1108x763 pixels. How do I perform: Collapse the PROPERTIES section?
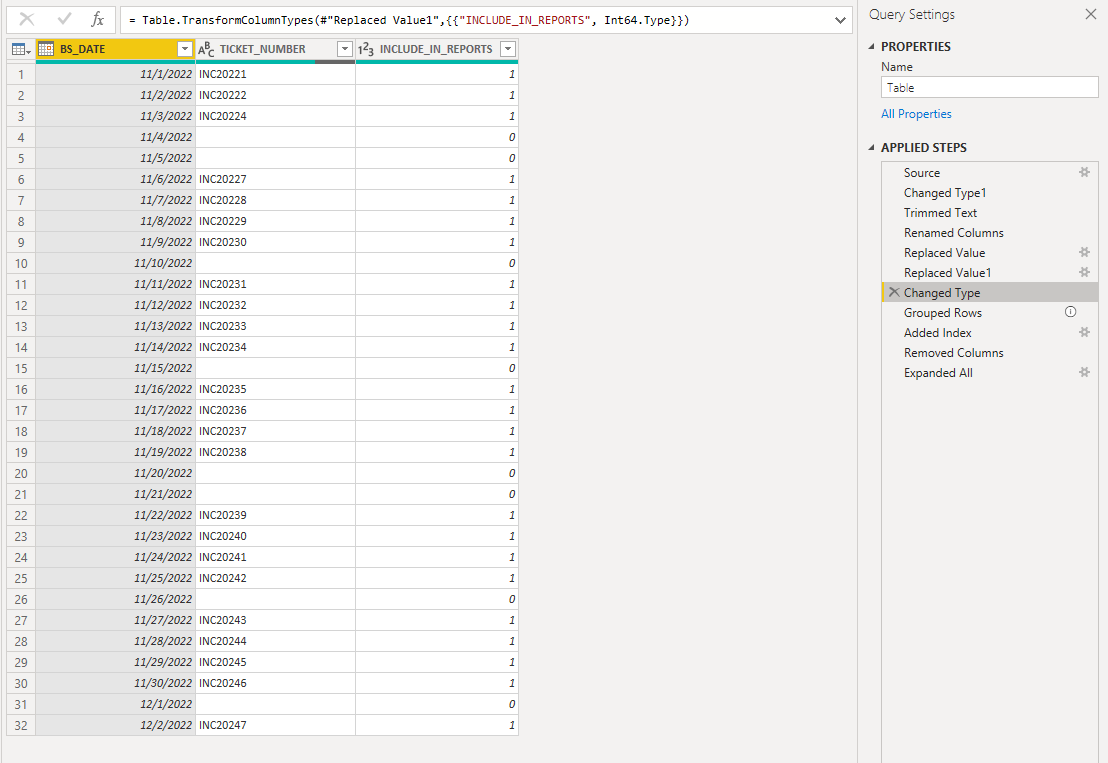(x=871, y=47)
